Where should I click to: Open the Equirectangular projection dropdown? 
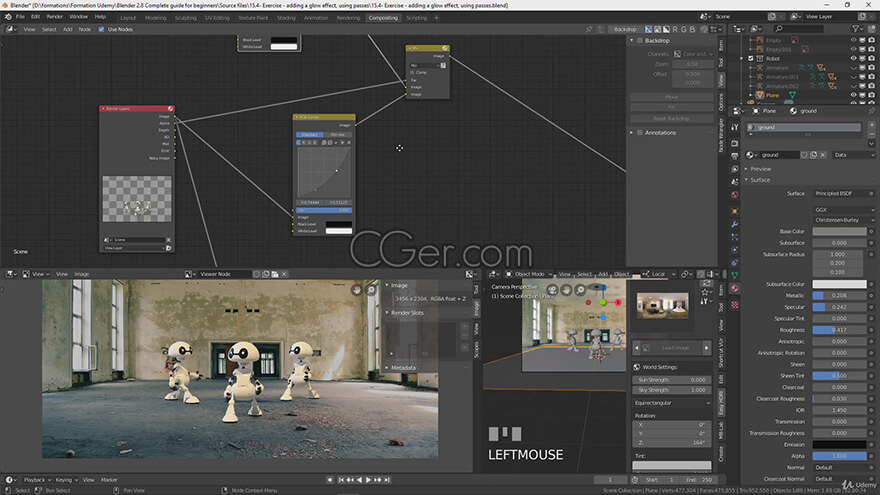(672, 403)
